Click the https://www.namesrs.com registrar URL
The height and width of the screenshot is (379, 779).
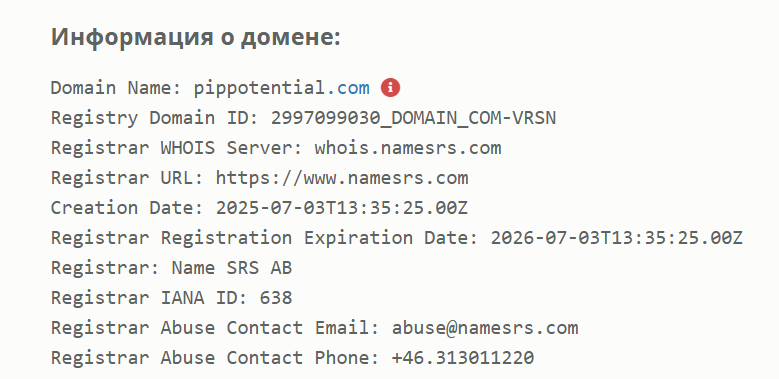[342, 178]
